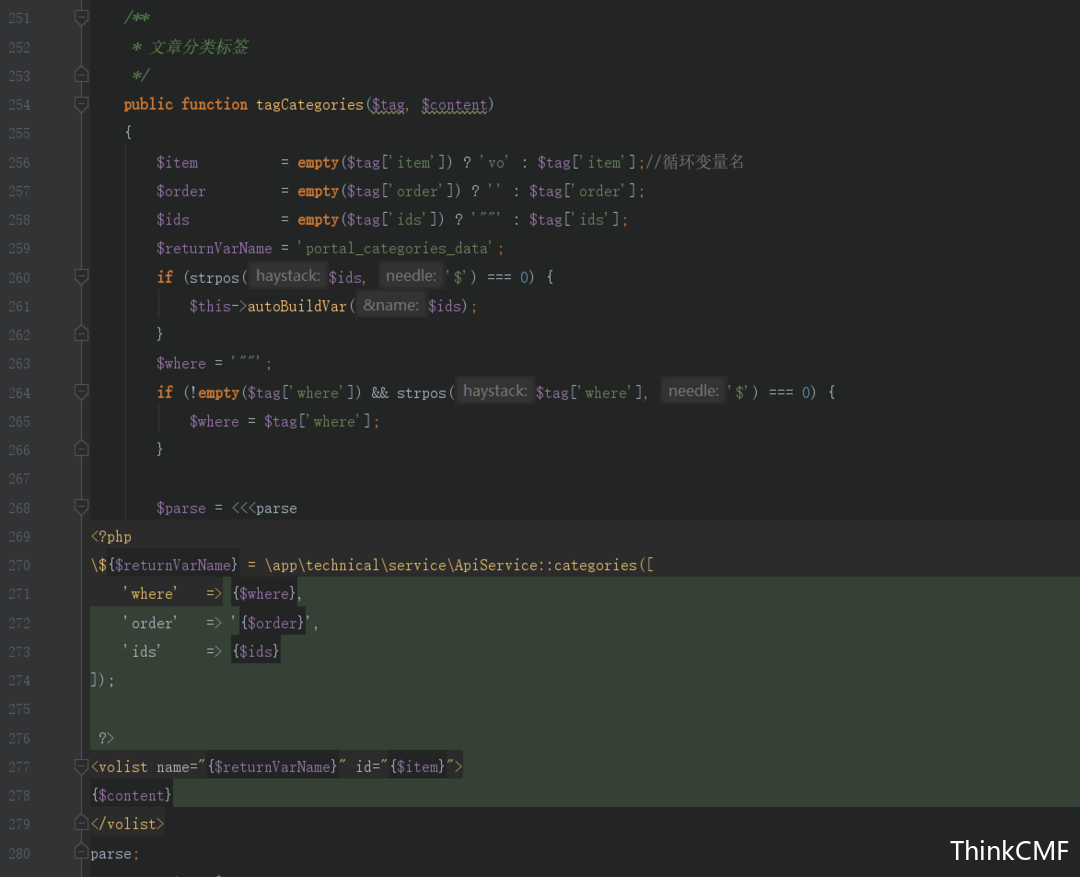Click the 'where' array key on line 271
This screenshot has width=1080, height=877.
pyautogui.click(x=151, y=594)
